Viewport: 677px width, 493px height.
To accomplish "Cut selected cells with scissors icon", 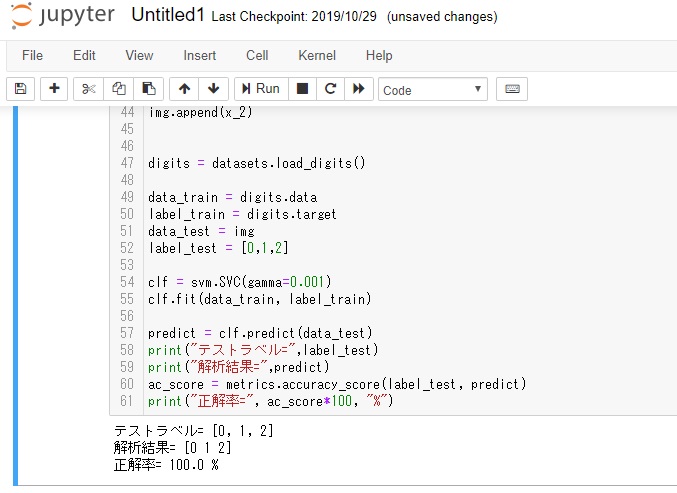I will point(89,89).
